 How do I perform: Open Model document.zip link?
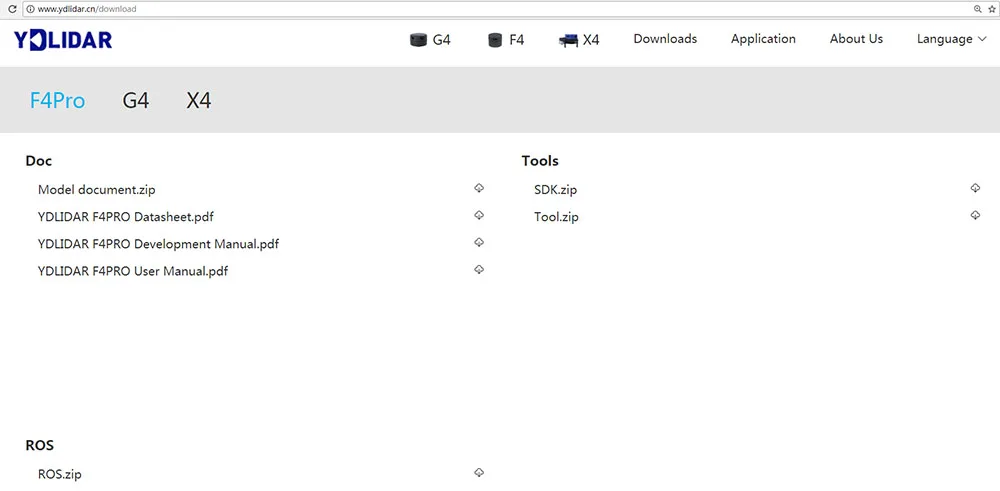[x=96, y=189]
